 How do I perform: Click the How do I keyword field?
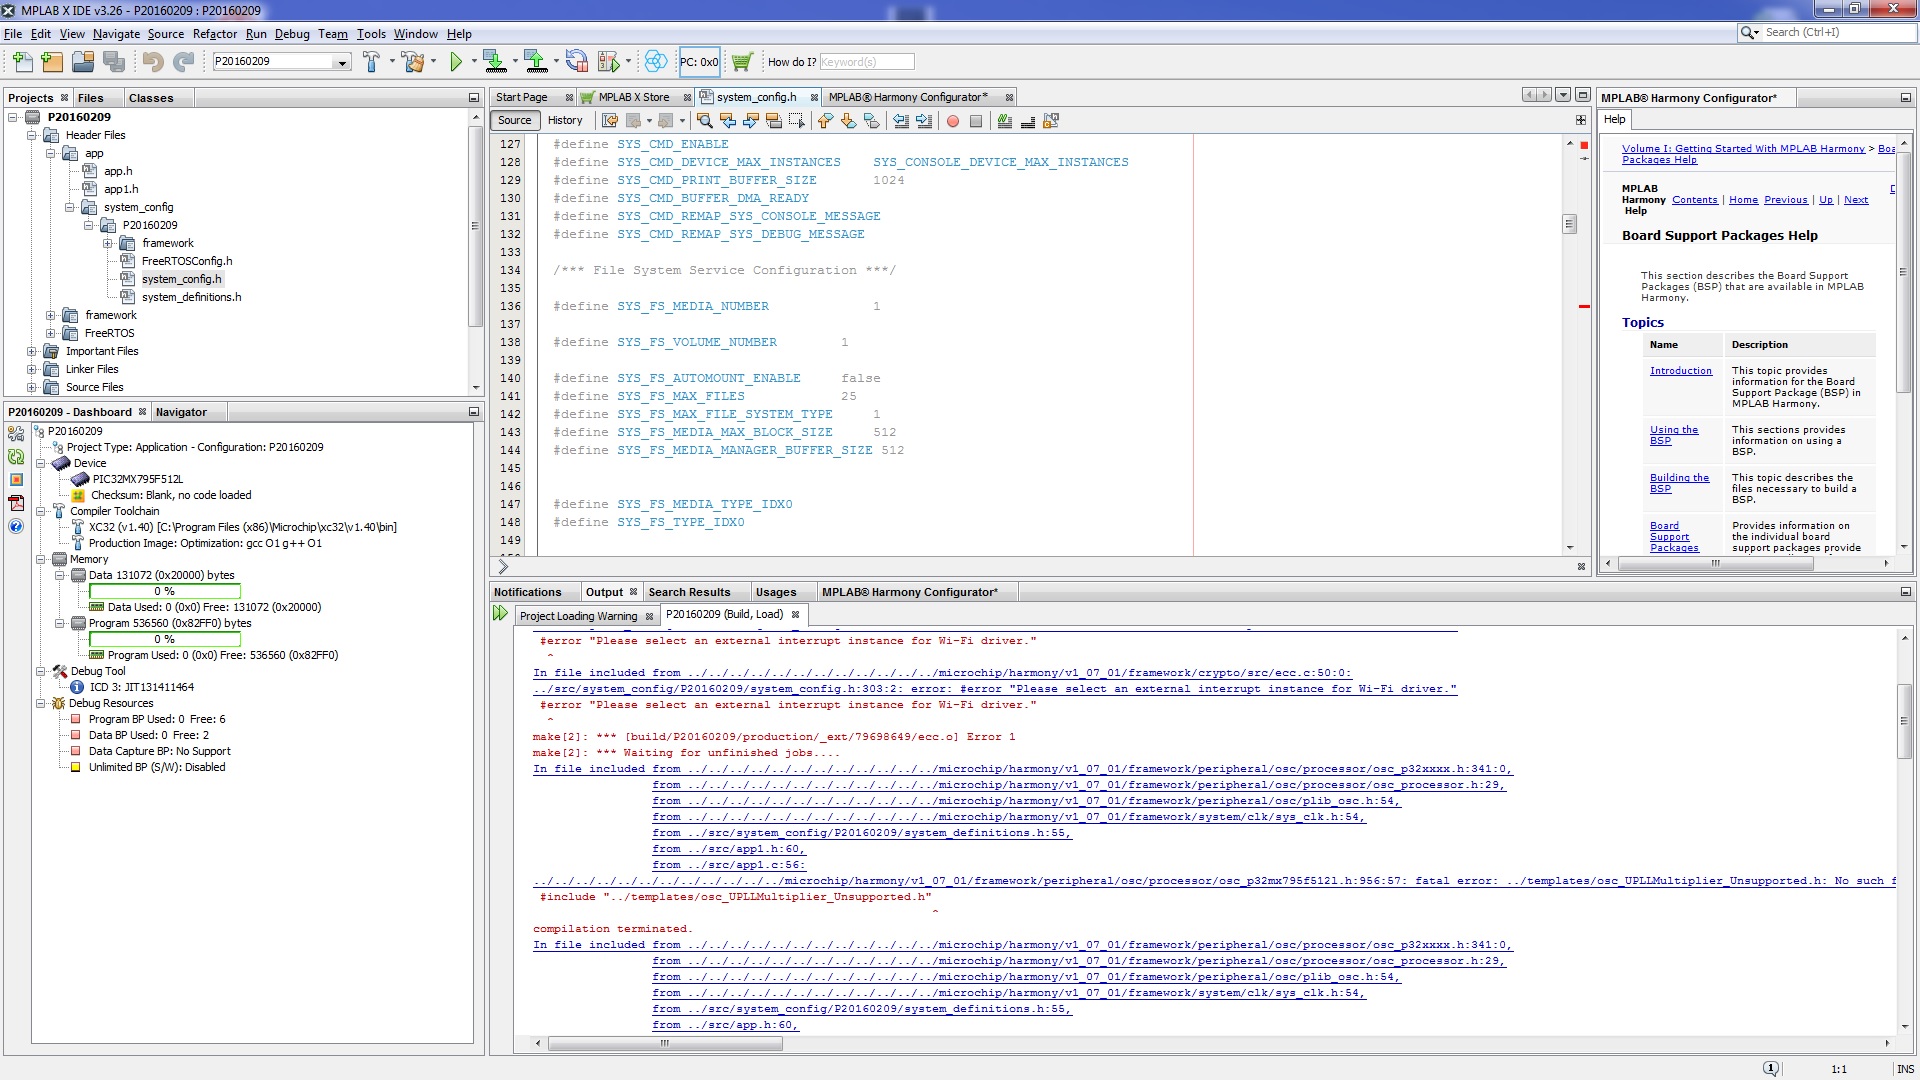point(866,62)
